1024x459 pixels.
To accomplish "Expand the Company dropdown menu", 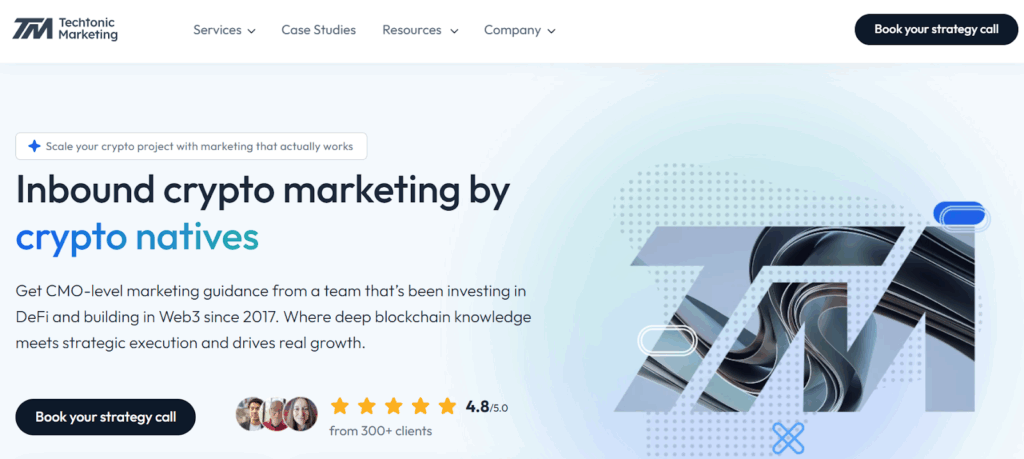I will (x=519, y=30).
